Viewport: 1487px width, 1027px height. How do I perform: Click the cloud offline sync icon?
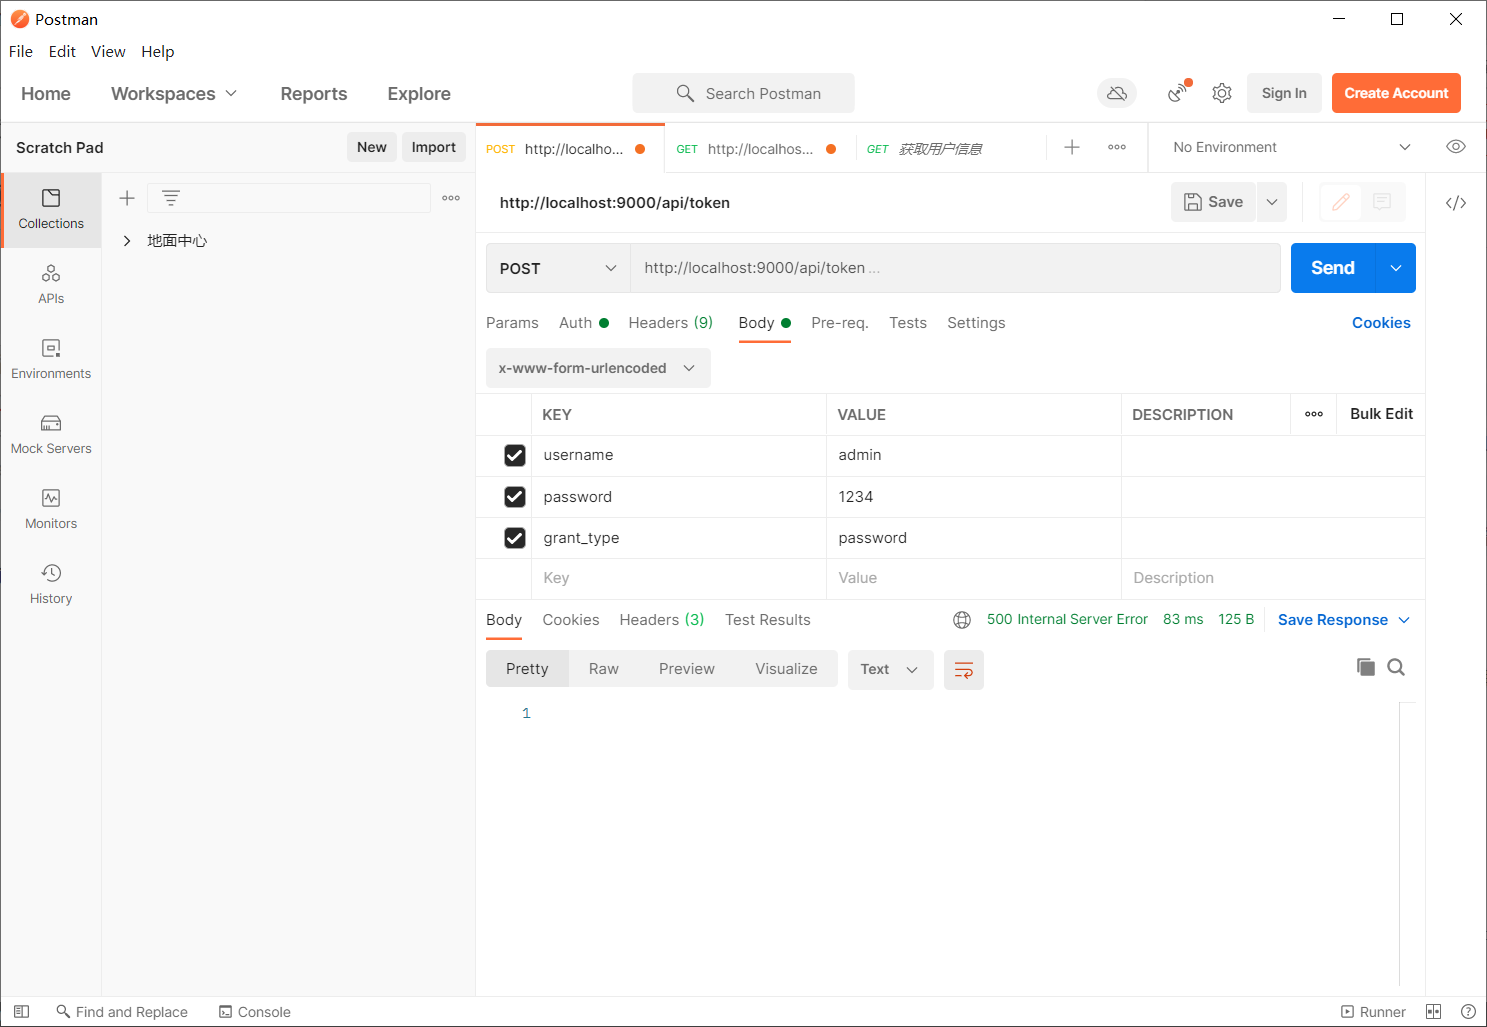1117,93
